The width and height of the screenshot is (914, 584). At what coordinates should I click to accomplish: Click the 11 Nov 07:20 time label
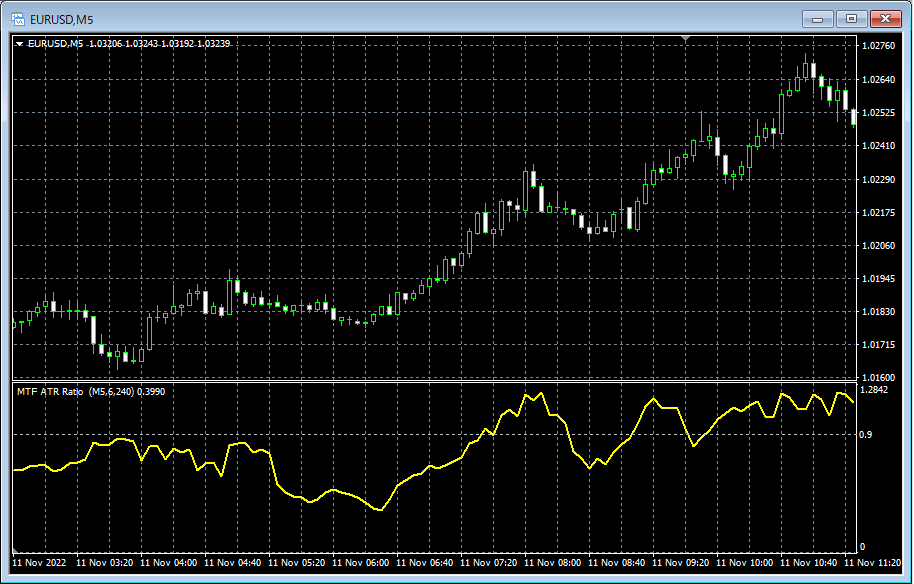tap(488, 563)
